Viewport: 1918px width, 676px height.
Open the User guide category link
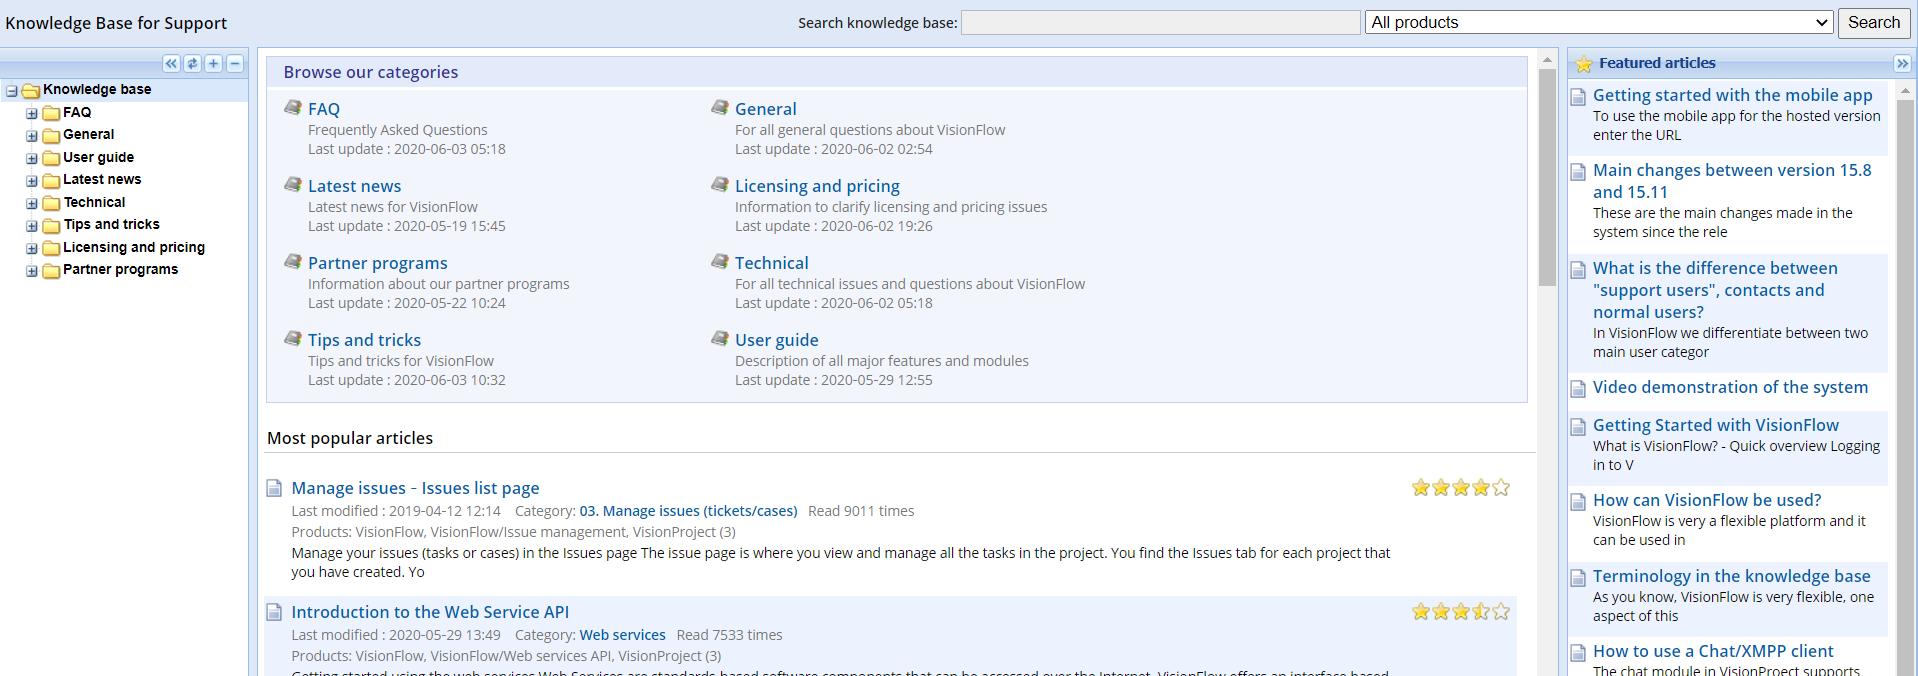click(x=777, y=340)
